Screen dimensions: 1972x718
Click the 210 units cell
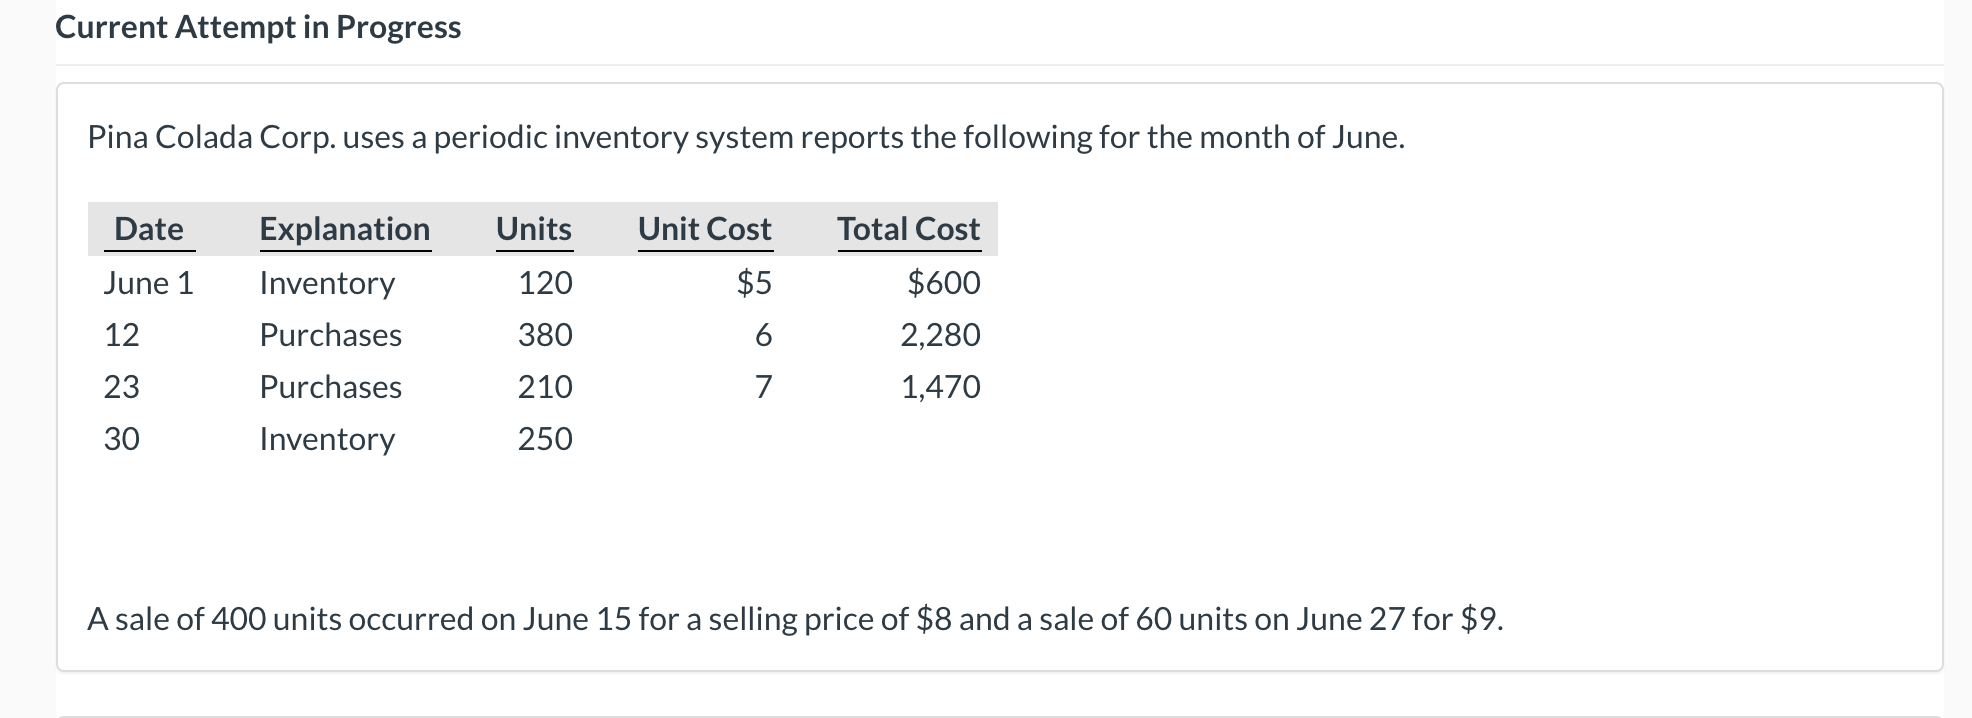click(545, 387)
